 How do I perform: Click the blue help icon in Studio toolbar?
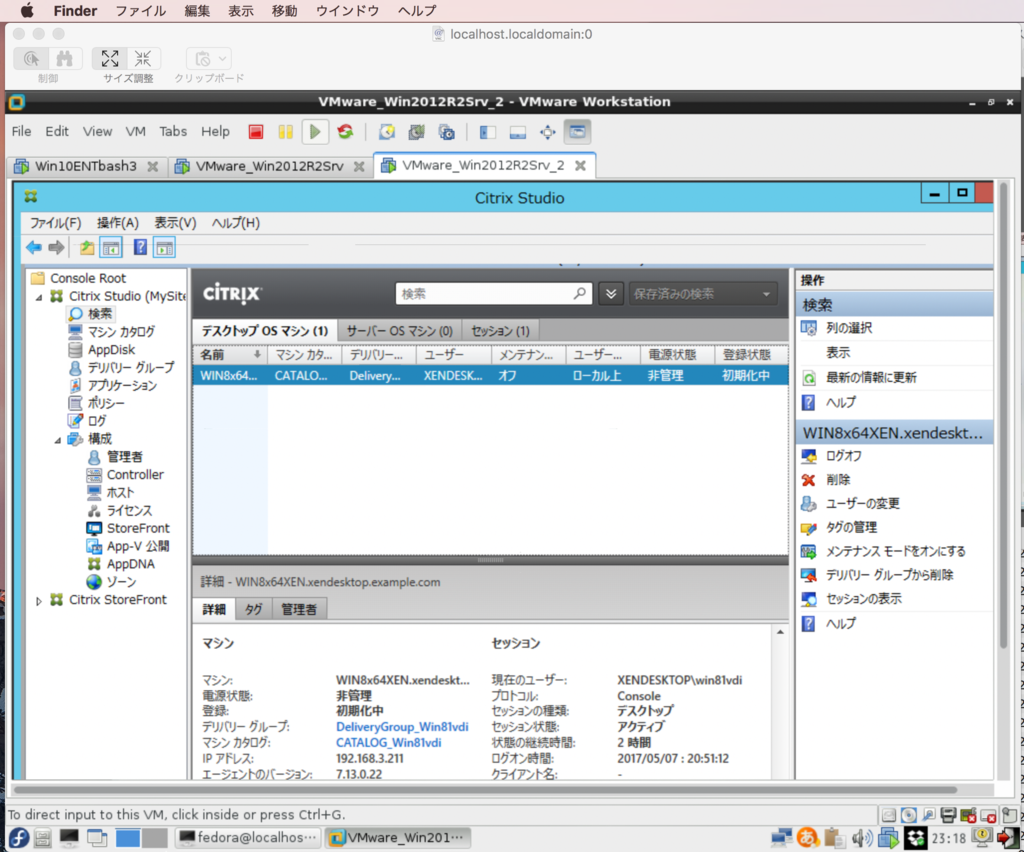[140, 247]
